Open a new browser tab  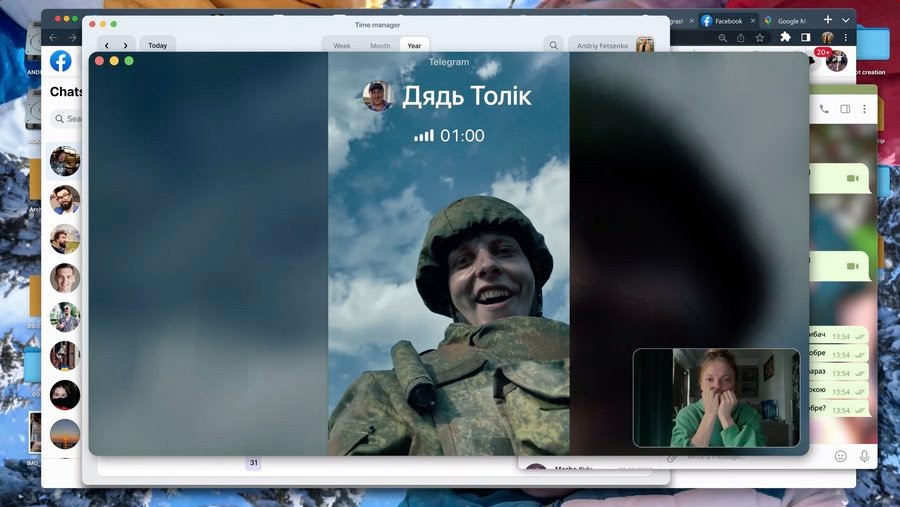pyautogui.click(x=828, y=20)
